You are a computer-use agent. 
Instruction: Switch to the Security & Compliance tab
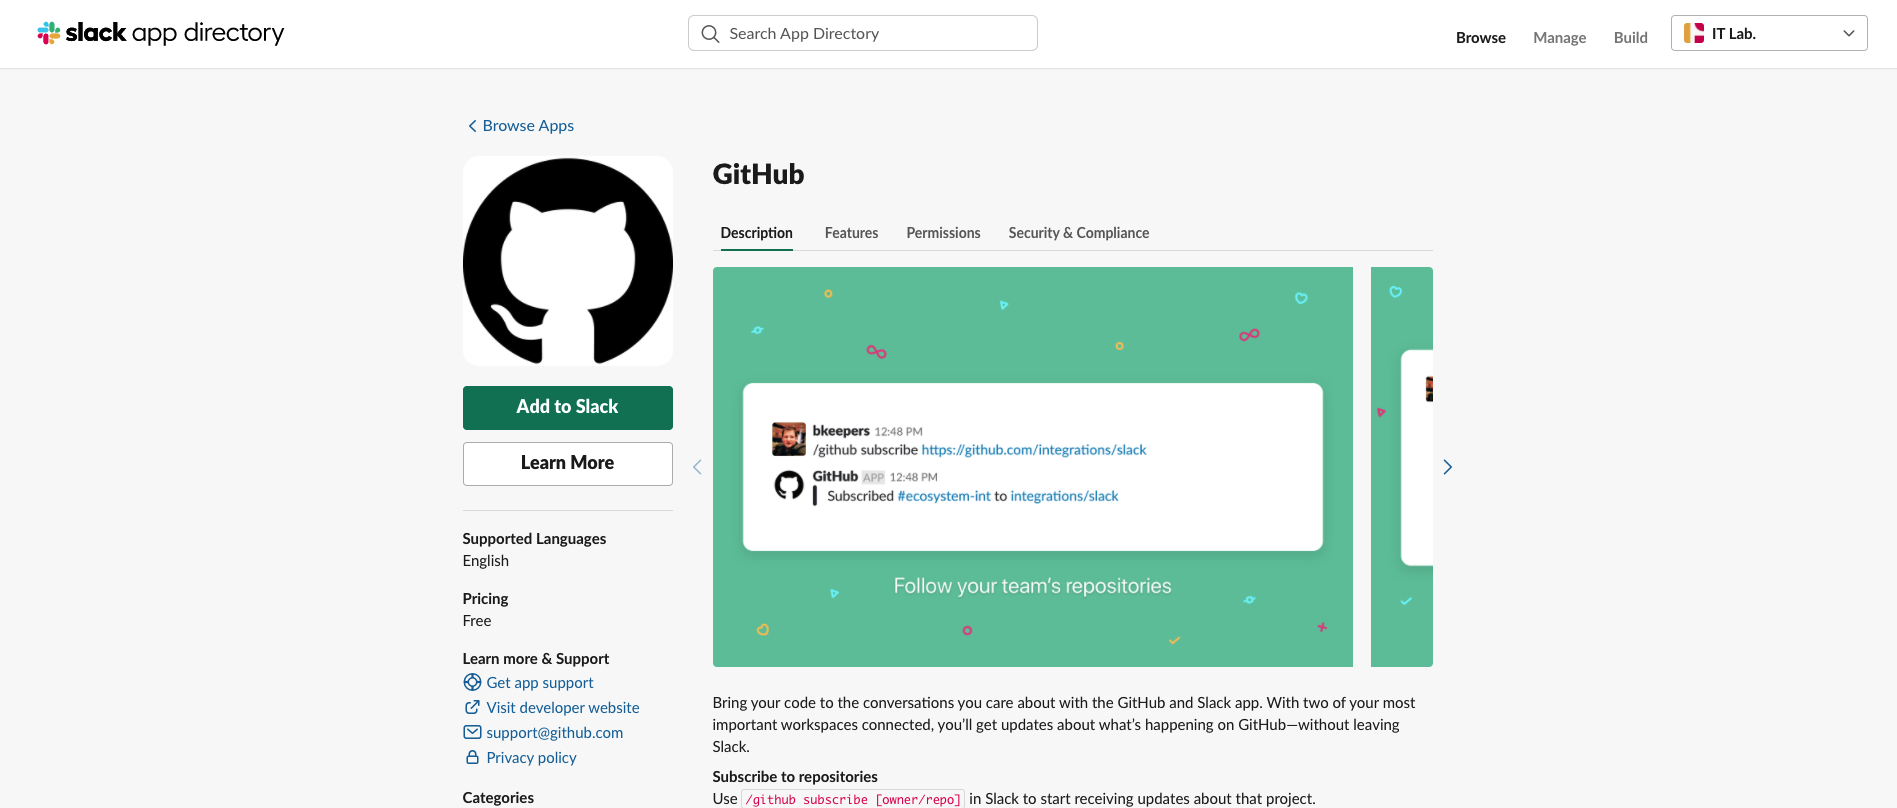(x=1078, y=233)
